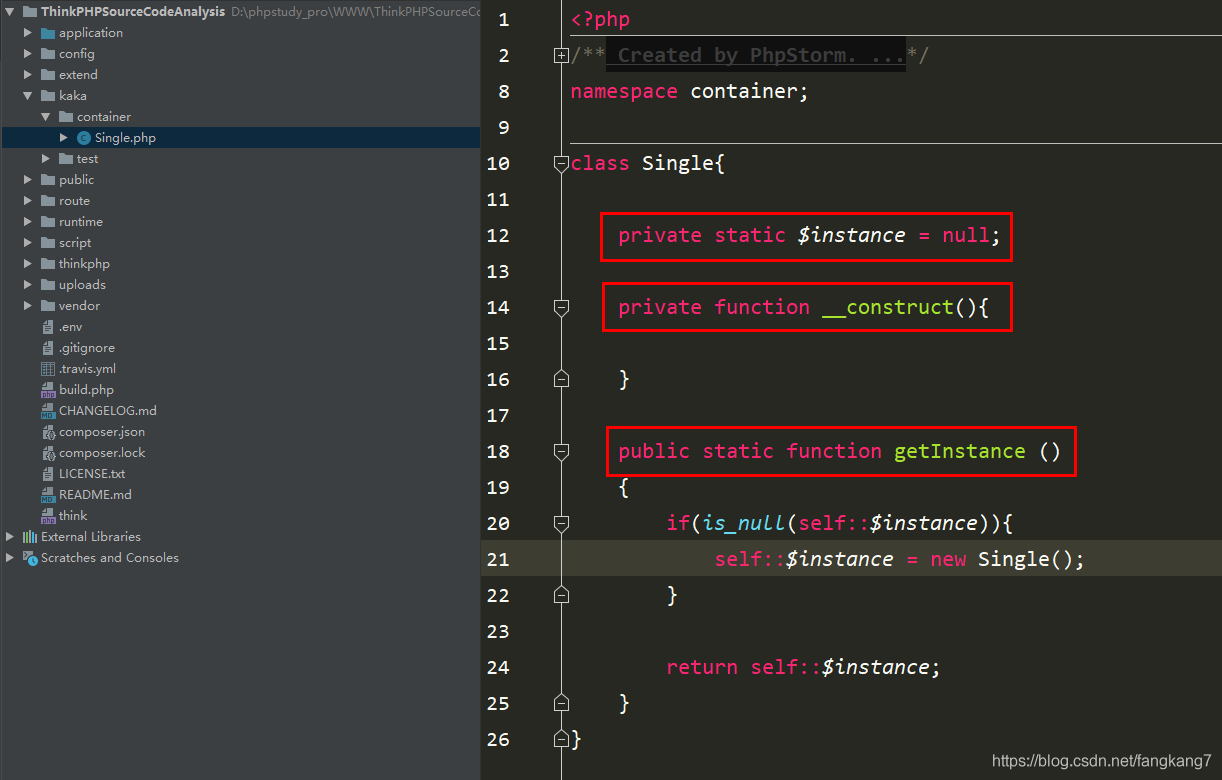The height and width of the screenshot is (780, 1222).
Task: Click the .env file icon
Action: [x=48, y=327]
